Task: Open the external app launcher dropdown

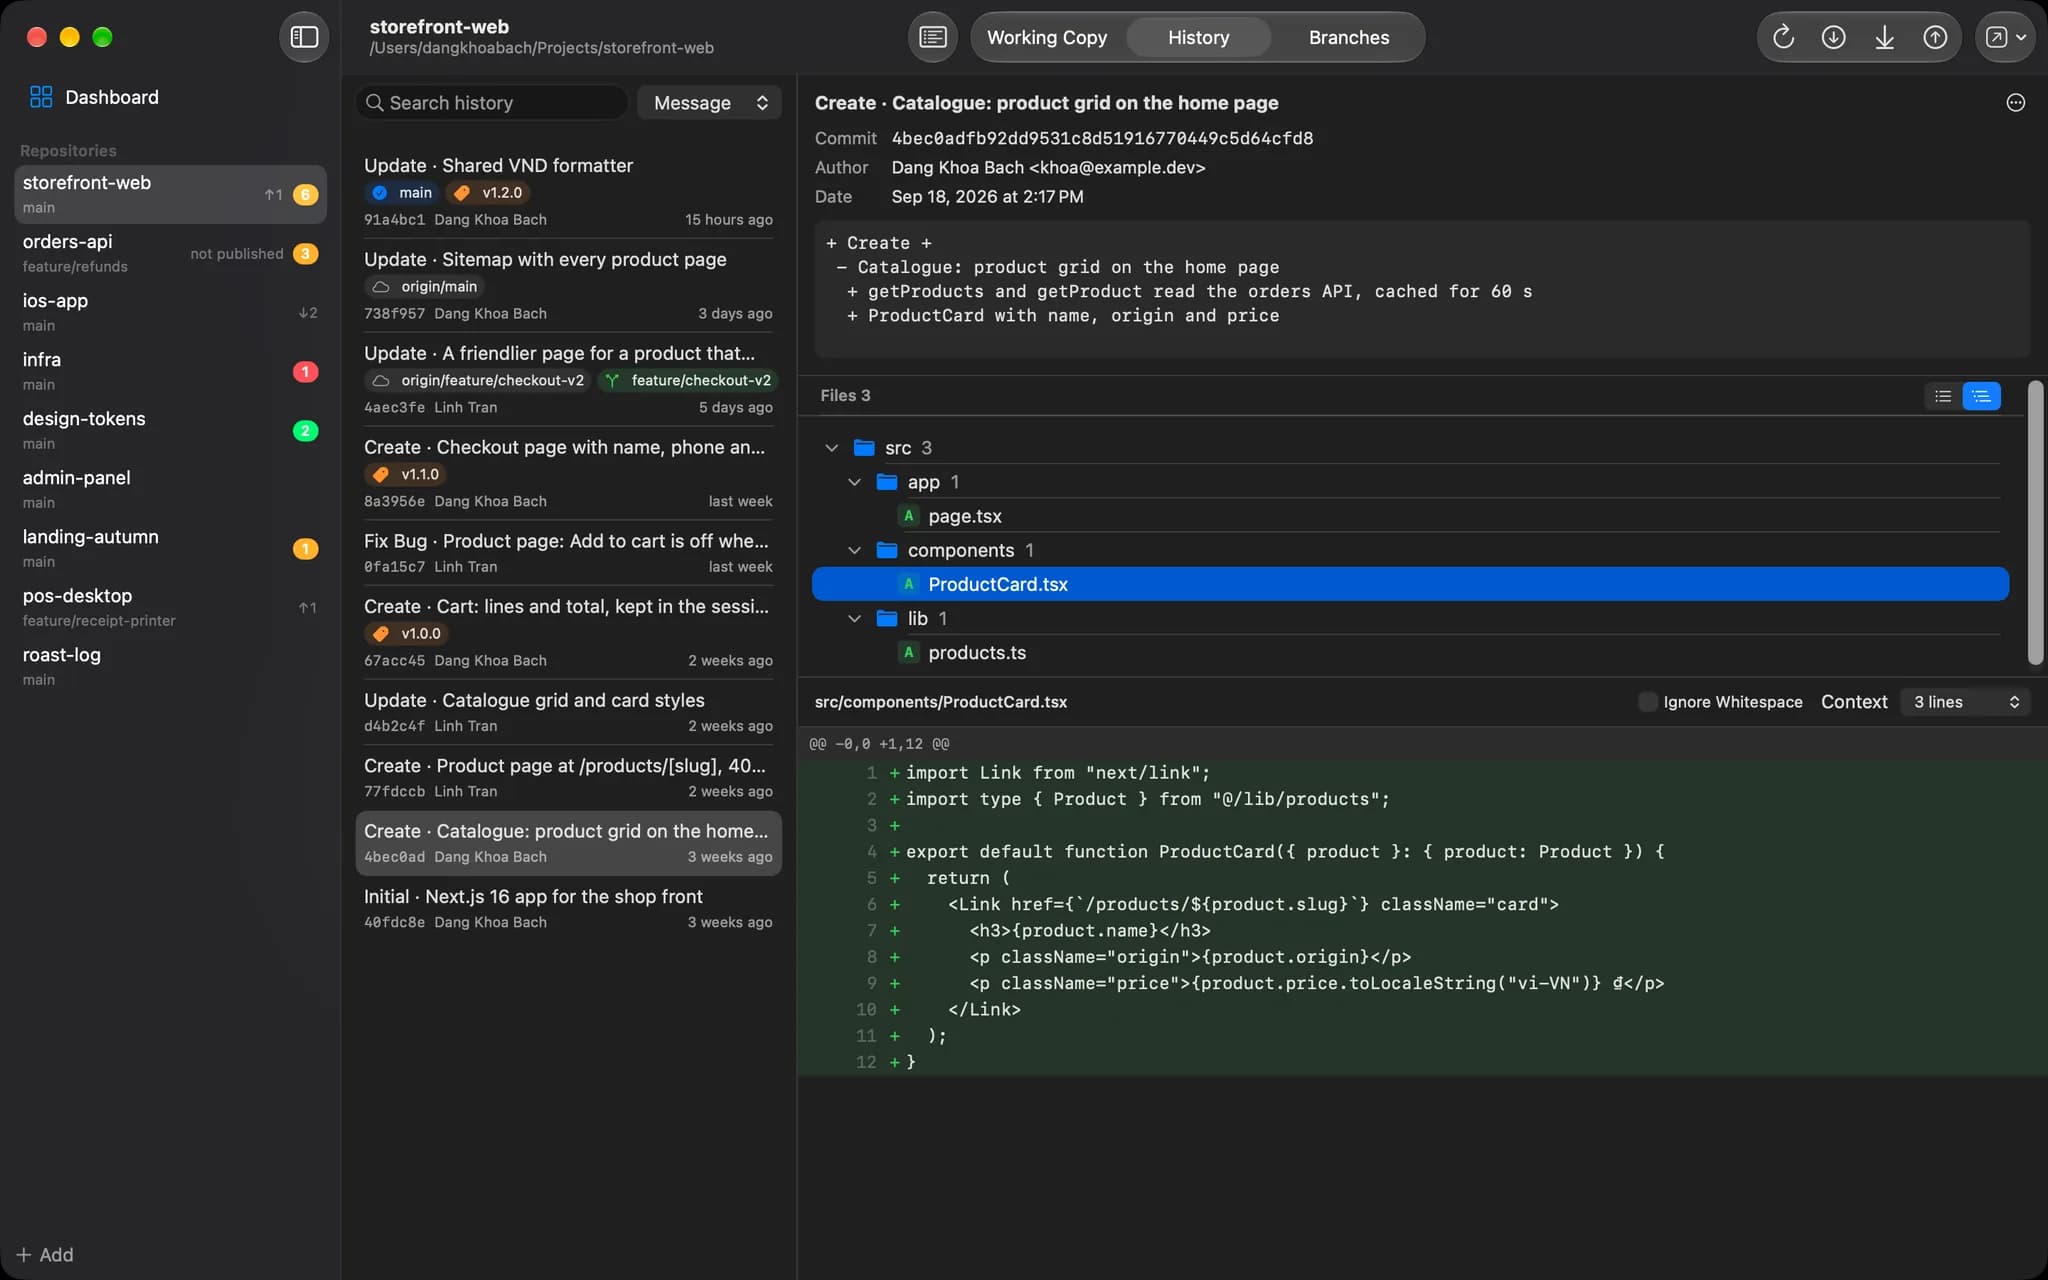Action: coord(2005,37)
